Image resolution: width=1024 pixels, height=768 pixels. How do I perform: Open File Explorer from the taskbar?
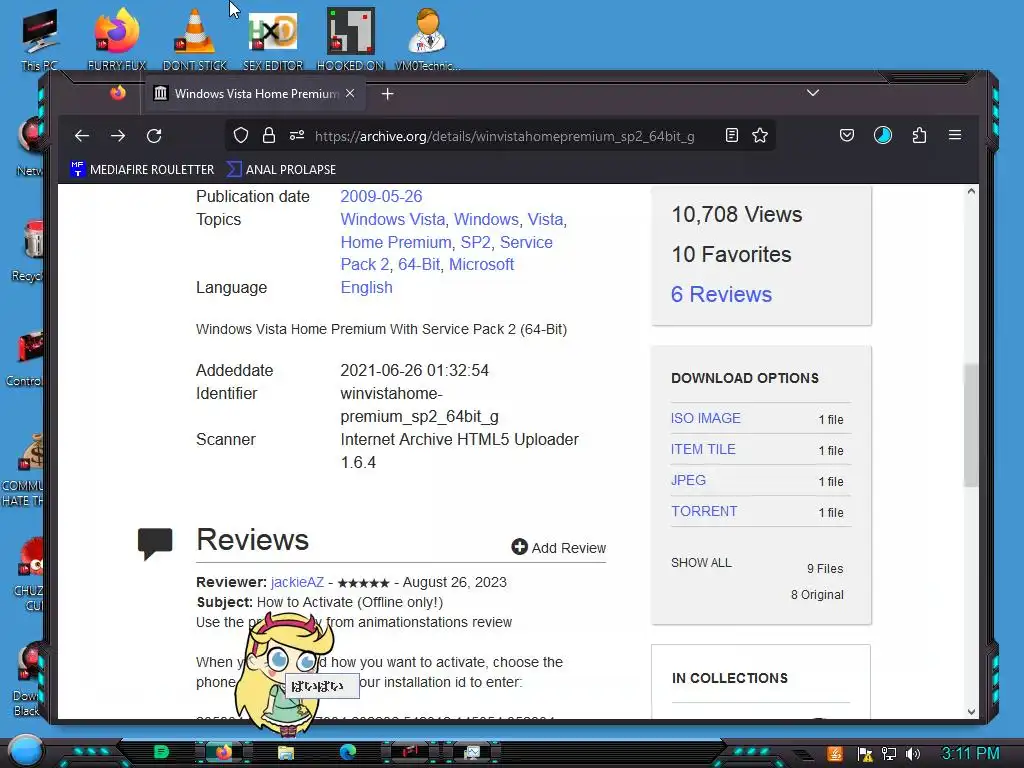[x=285, y=752]
